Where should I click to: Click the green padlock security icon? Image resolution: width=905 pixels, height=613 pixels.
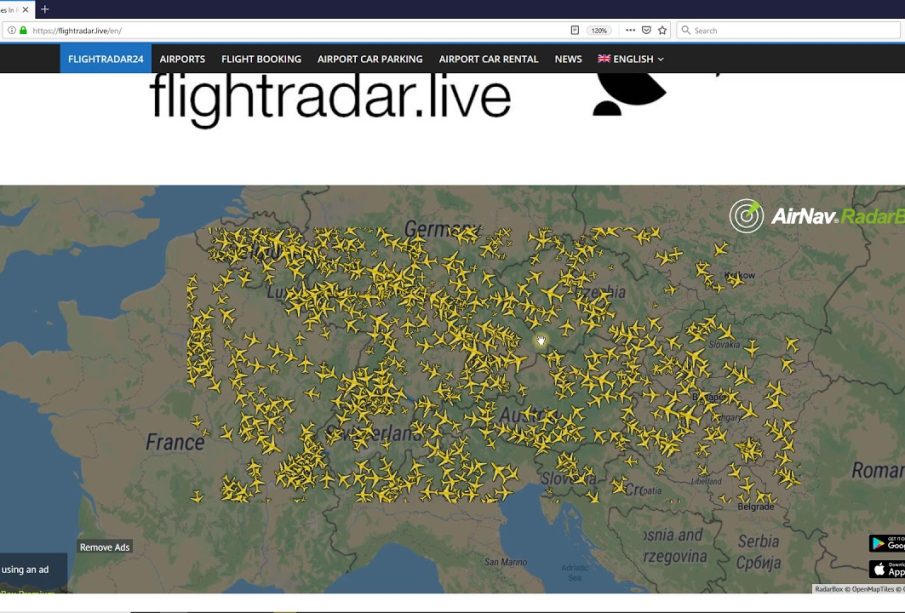point(23,30)
